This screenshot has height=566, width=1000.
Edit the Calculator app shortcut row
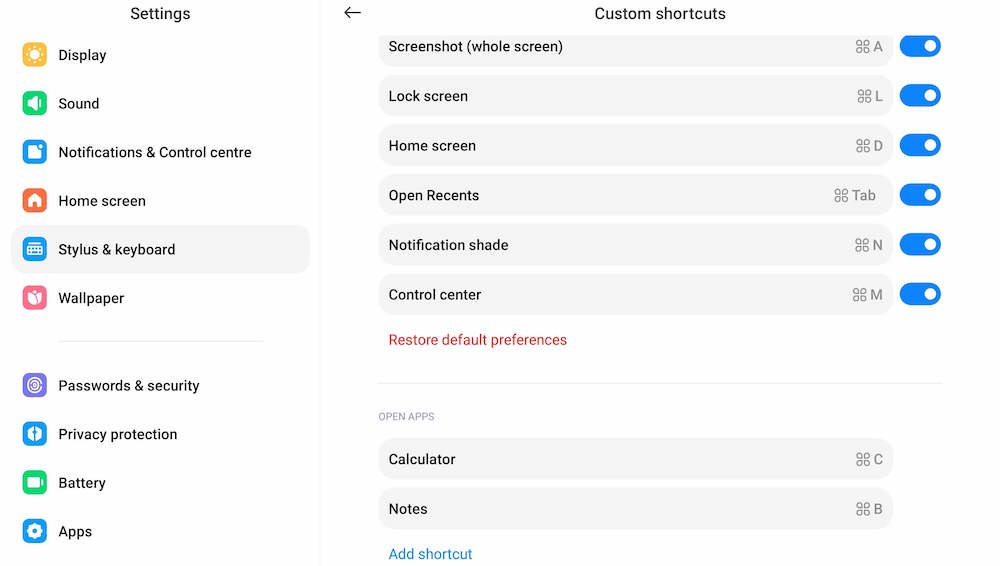point(635,459)
